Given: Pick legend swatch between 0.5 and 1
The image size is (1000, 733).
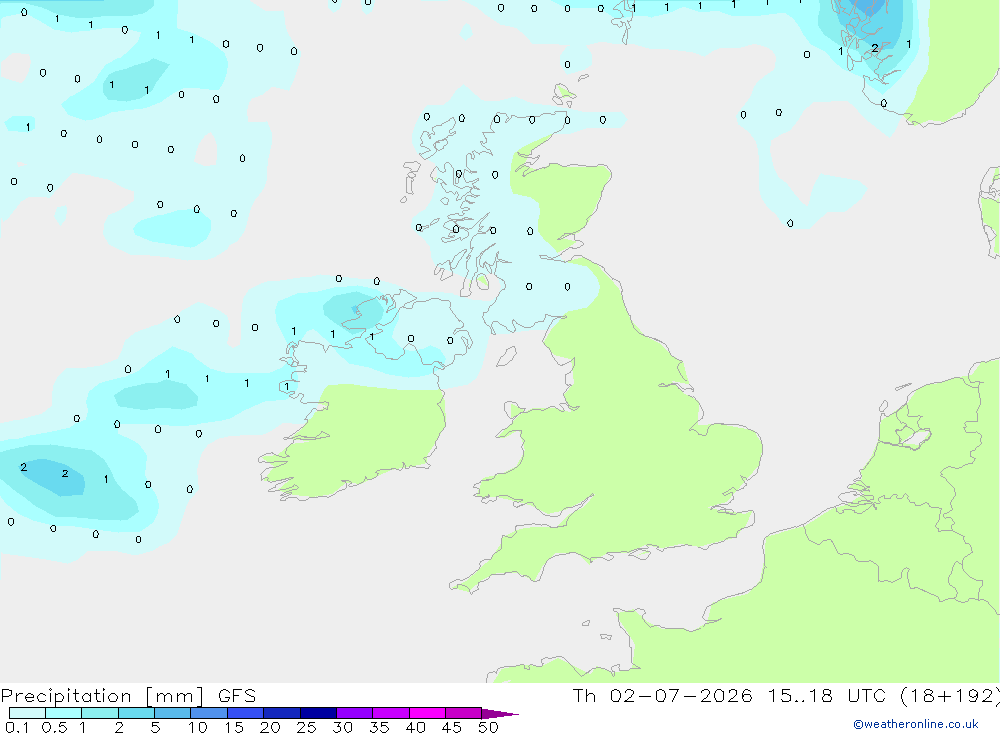Looking at the screenshot, I should click(x=64, y=713).
